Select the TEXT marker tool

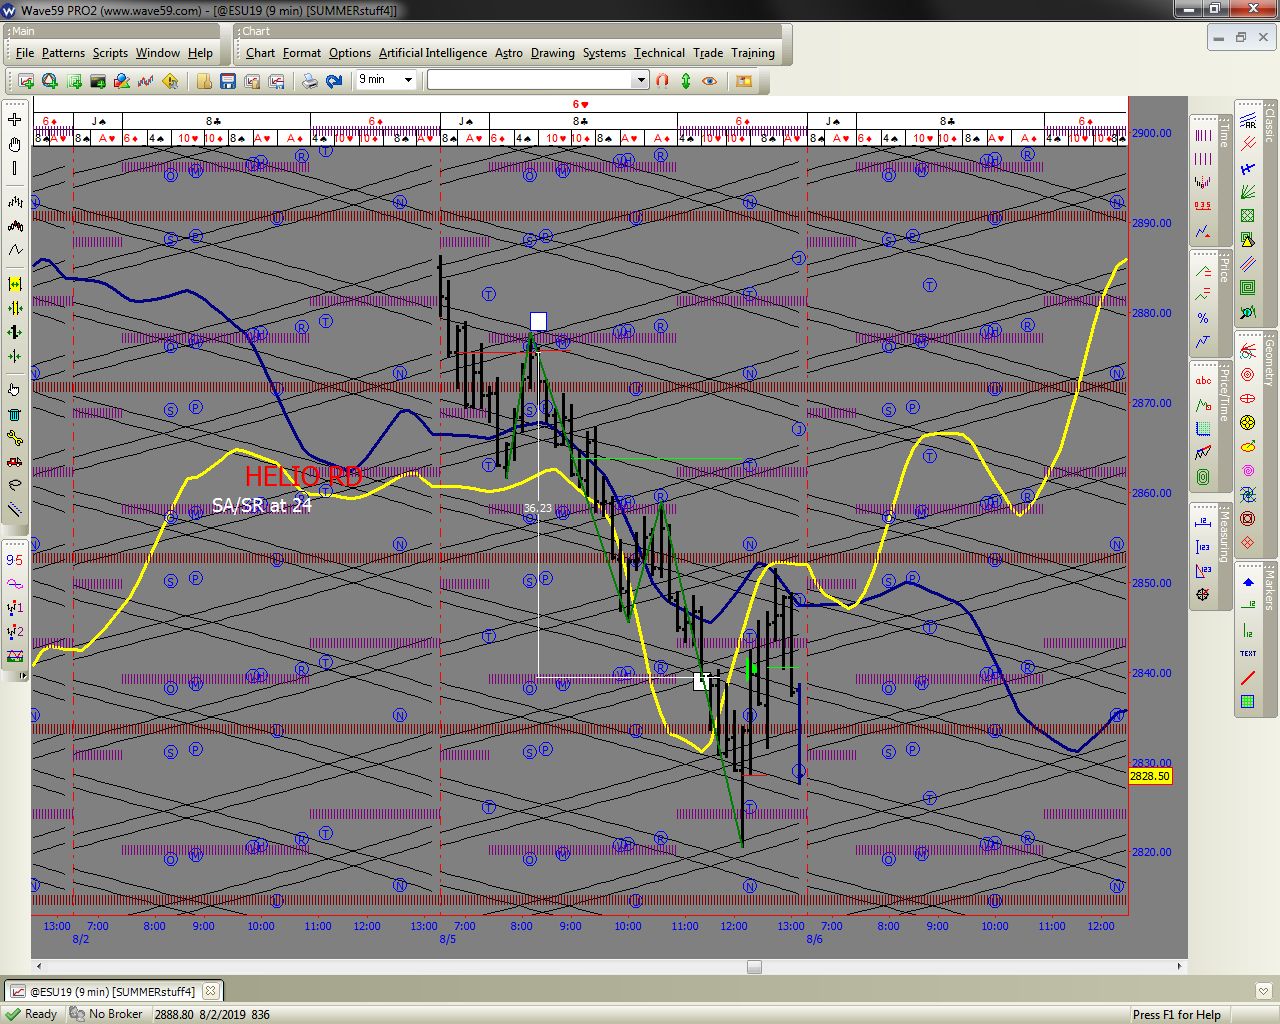point(1248,654)
